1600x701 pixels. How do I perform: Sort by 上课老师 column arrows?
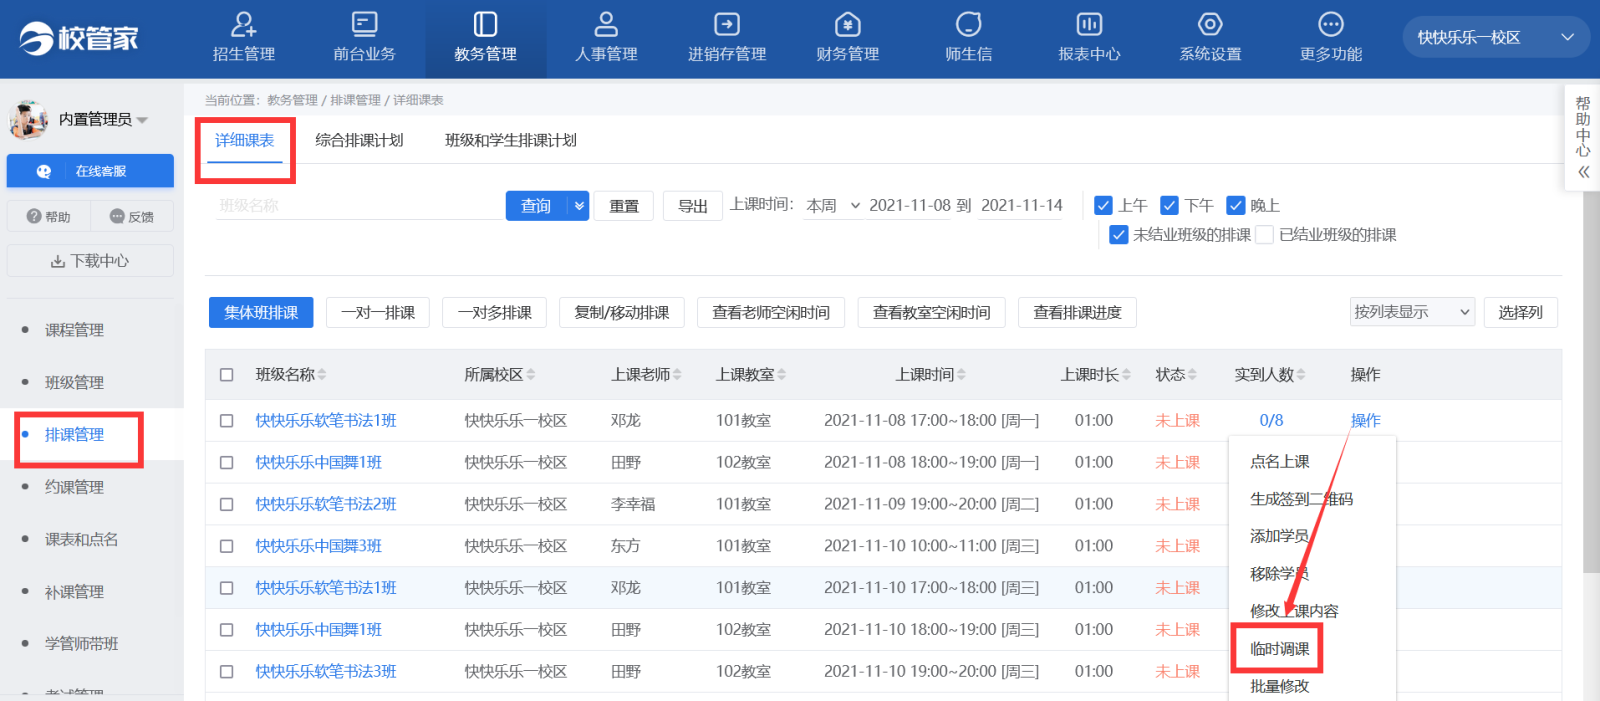tap(677, 375)
